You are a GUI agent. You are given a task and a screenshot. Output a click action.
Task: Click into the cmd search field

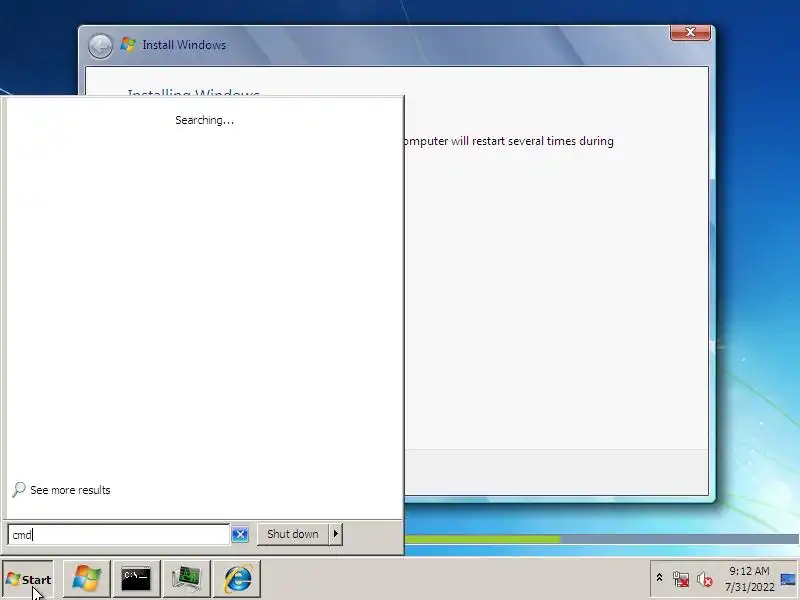pos(118,534)
